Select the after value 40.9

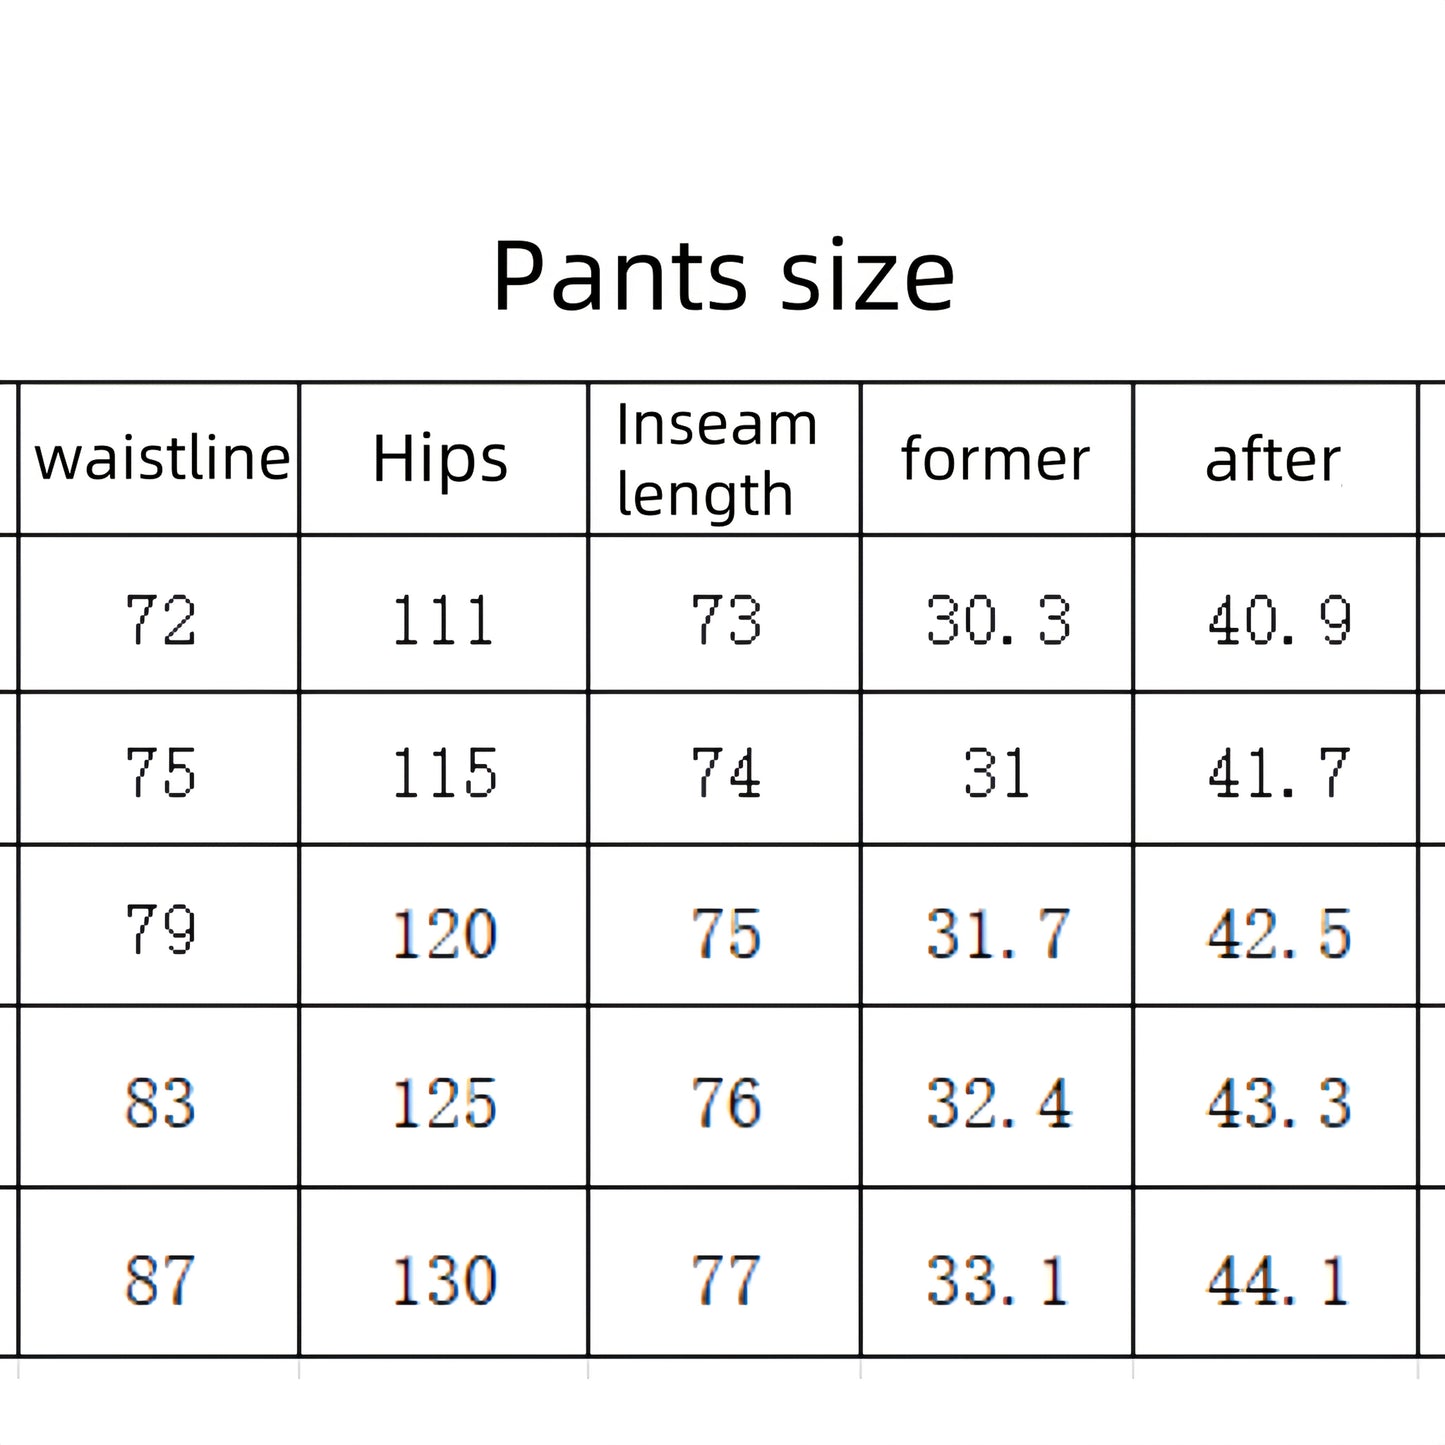(x=1279, y=620)
